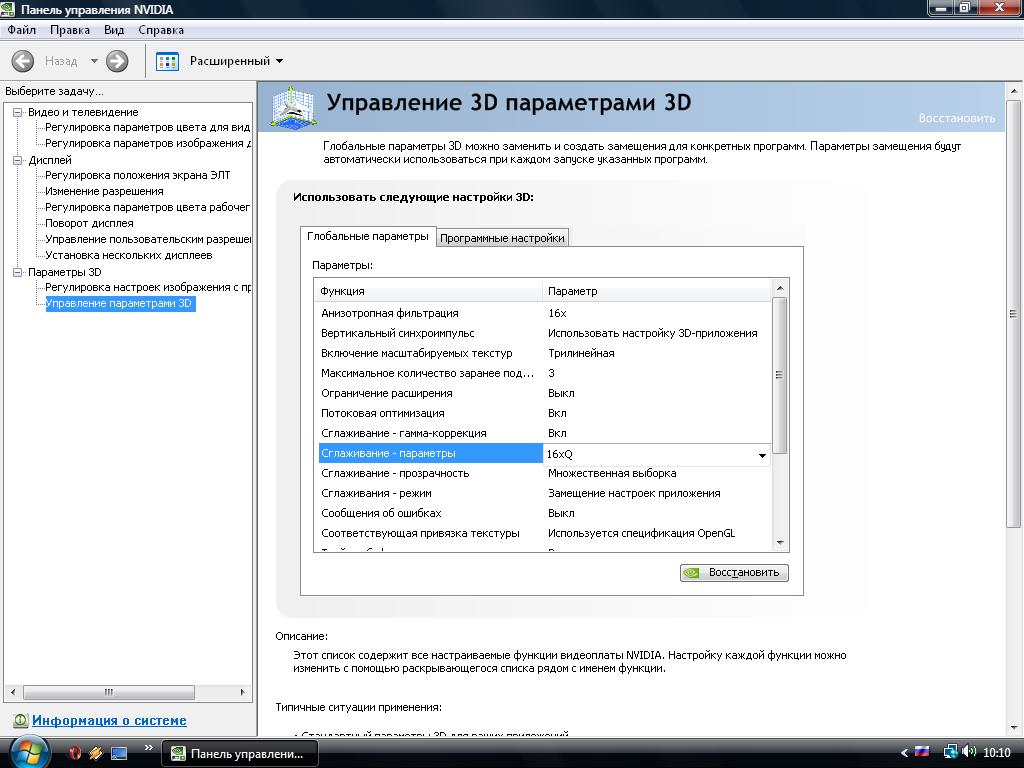1024x768 pixels.
Task: Select Регулировка параметров цвета для видео
Action: (148, 127)
